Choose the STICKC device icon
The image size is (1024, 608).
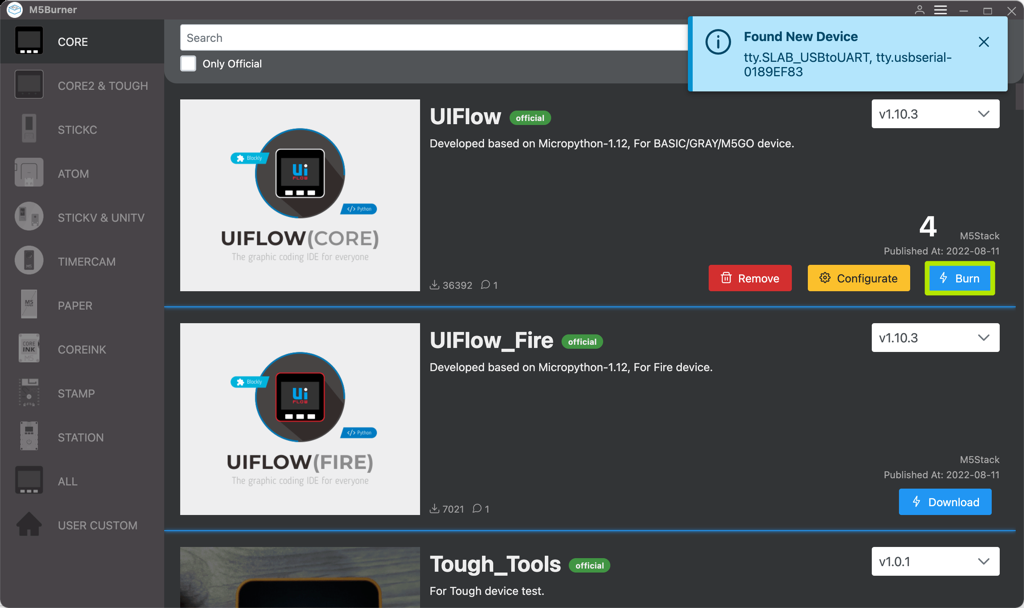29,129
